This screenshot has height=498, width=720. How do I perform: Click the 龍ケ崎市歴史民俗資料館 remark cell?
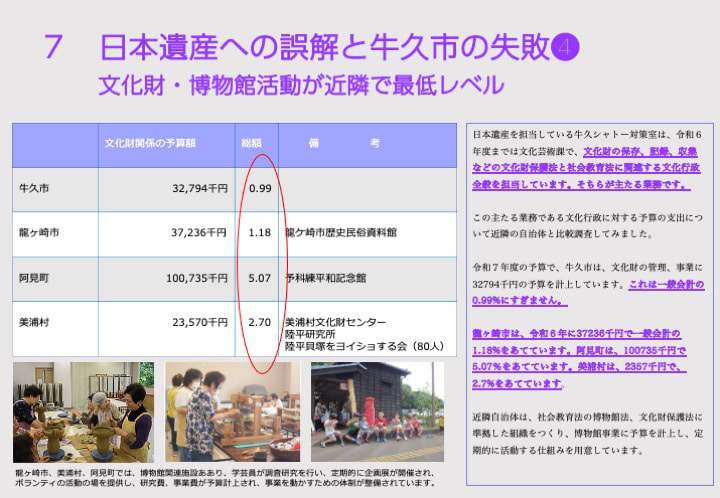pyautogui.click(x=341, y=232)
